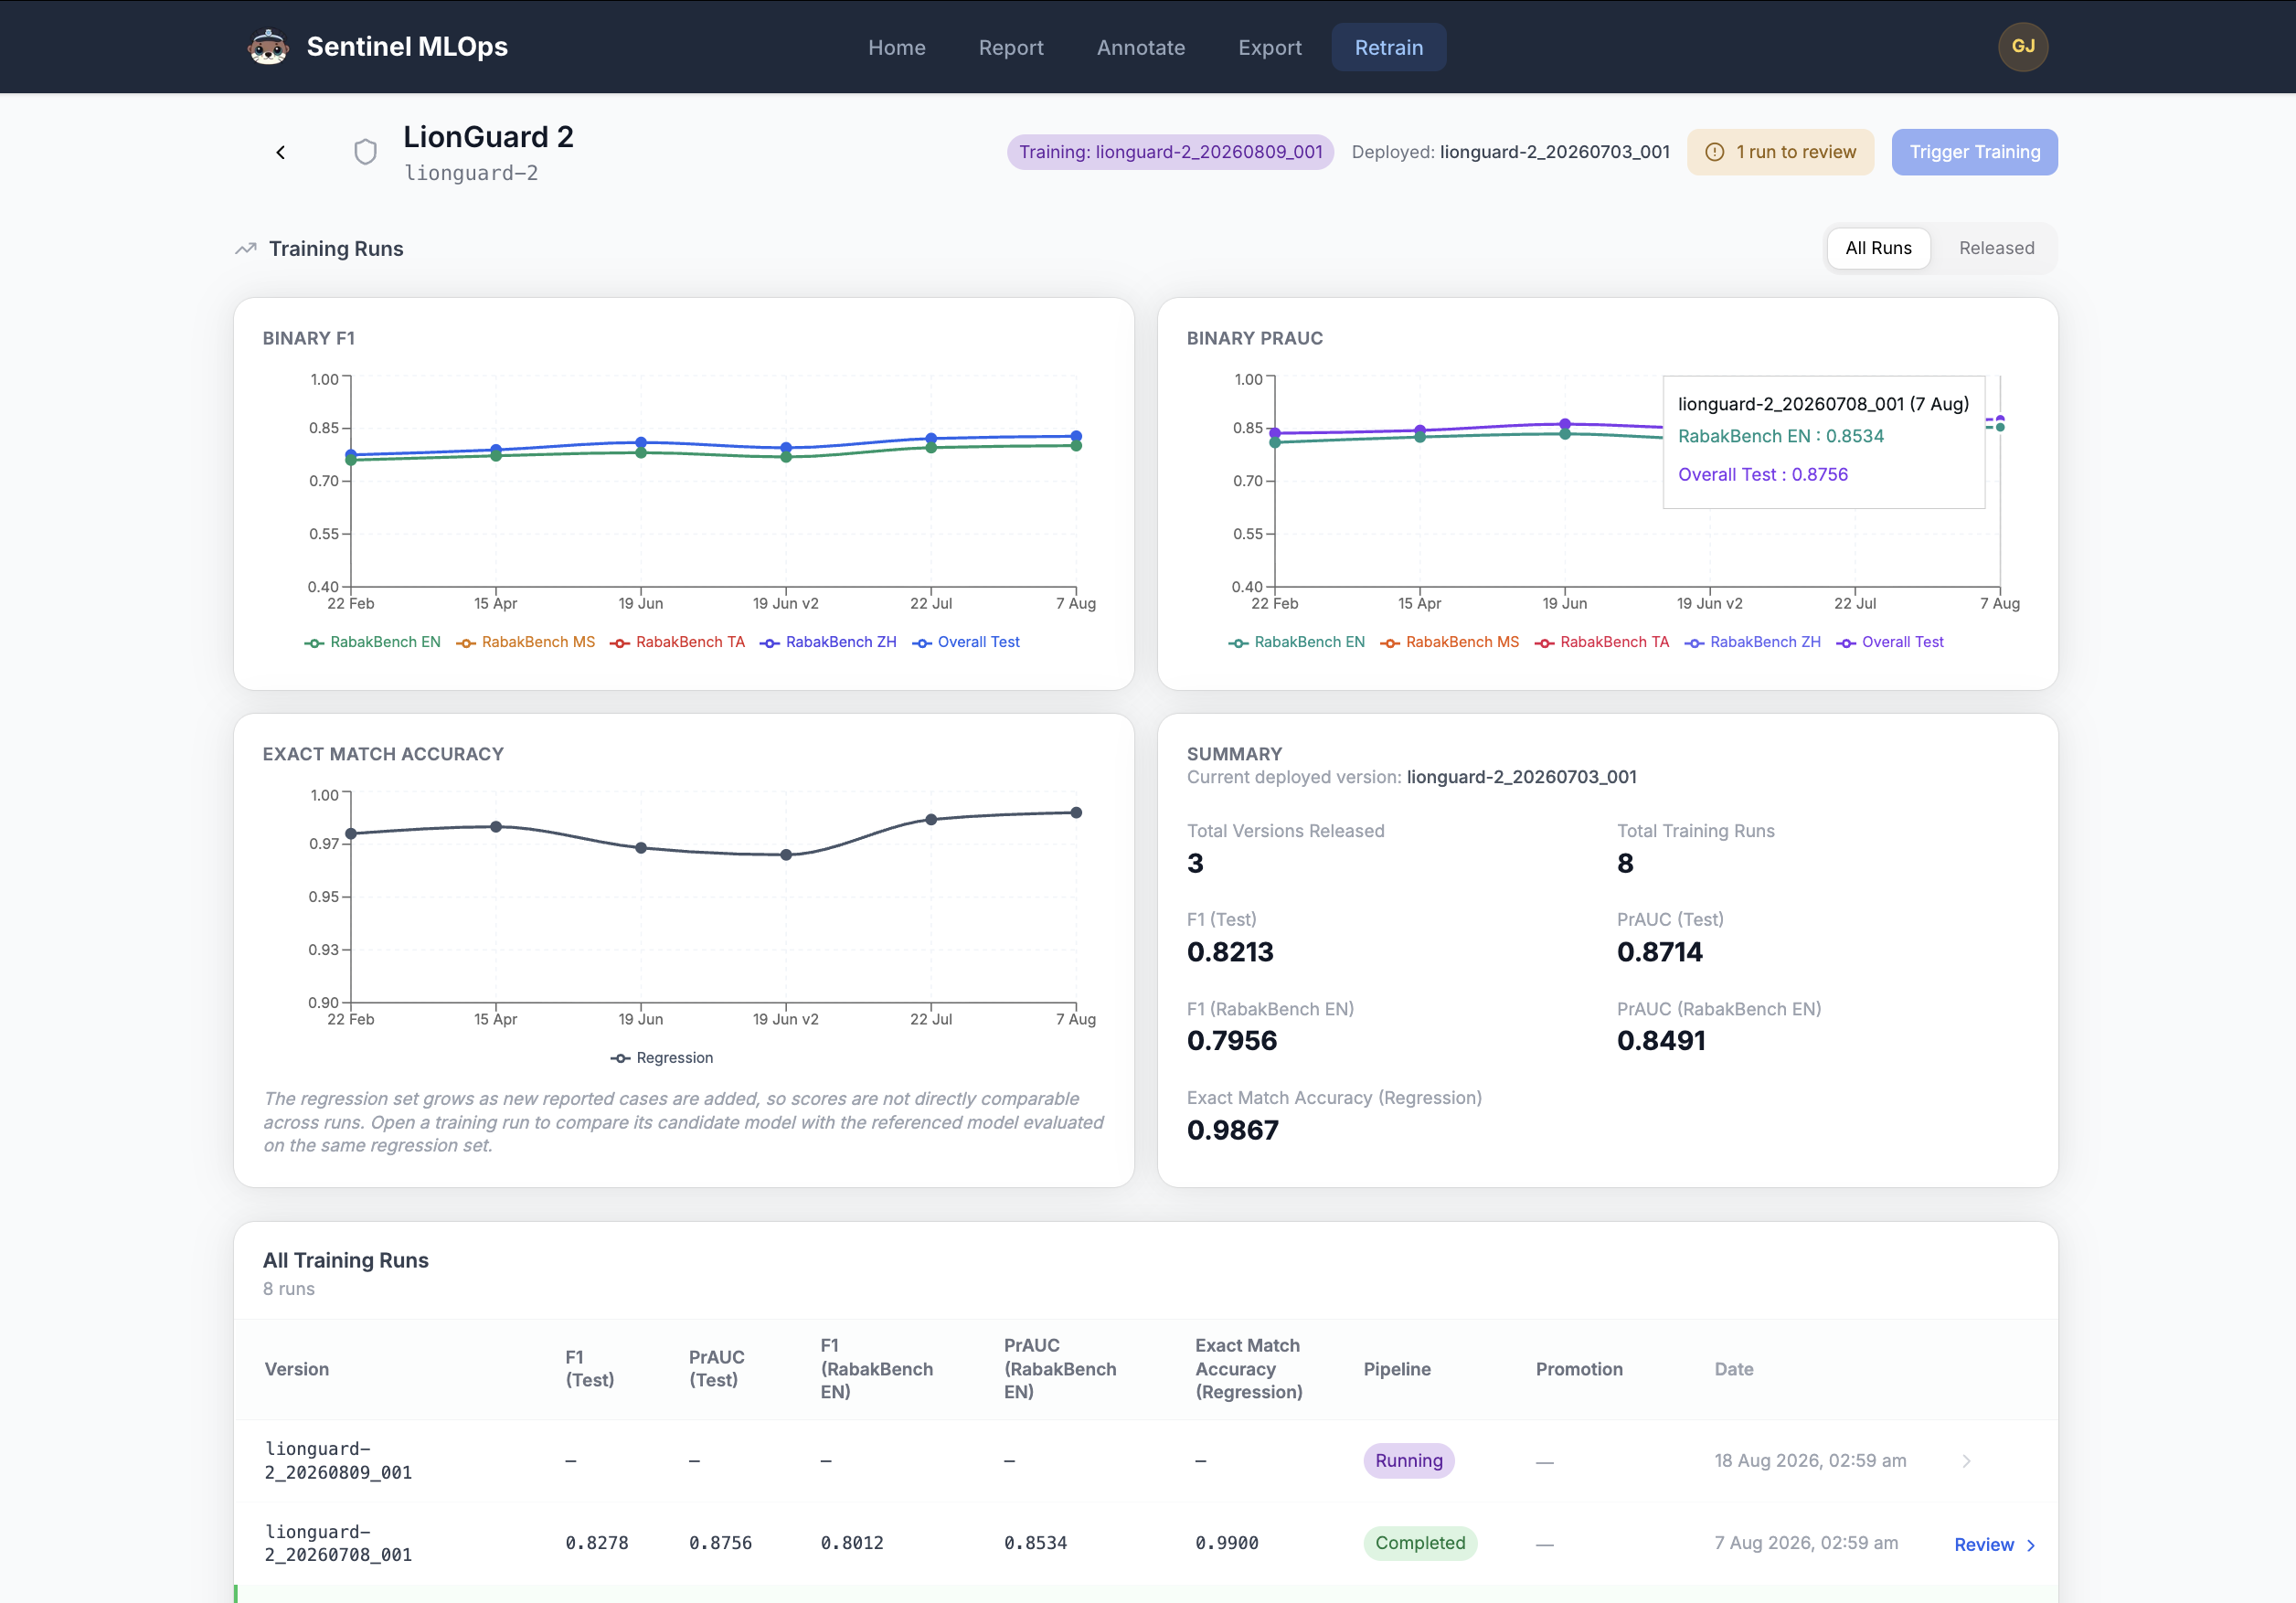Viewport: 2296px width, 1603px height.
Task: Toggle RabakBench EN series in Binary F1 legend
Action: 373,642
